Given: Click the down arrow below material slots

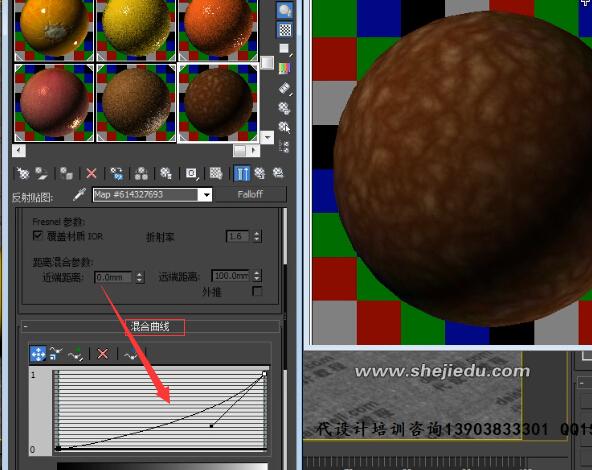Looking at the screenshot, I should click(267, 137).
